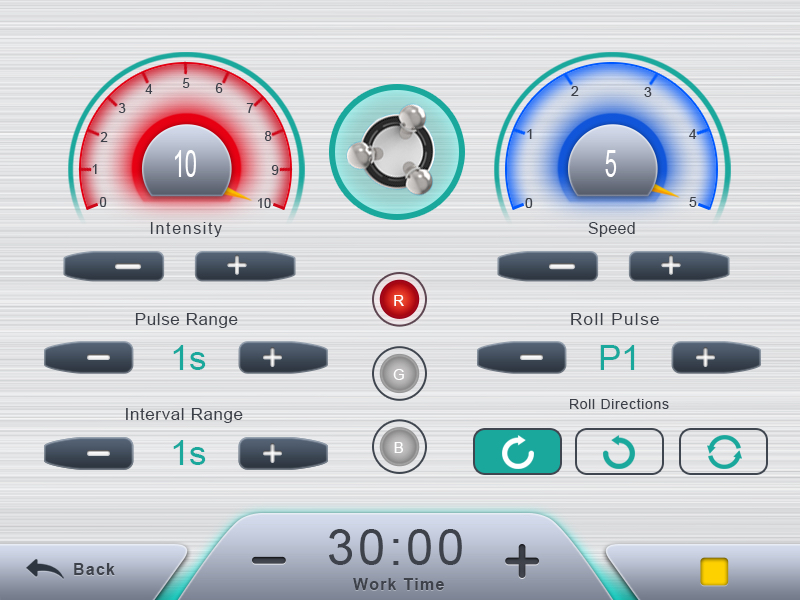This screenshot has width=800, height=600.
Task: Decrease Pulse Range with the minus button
Action: click(x=89, y=357)
